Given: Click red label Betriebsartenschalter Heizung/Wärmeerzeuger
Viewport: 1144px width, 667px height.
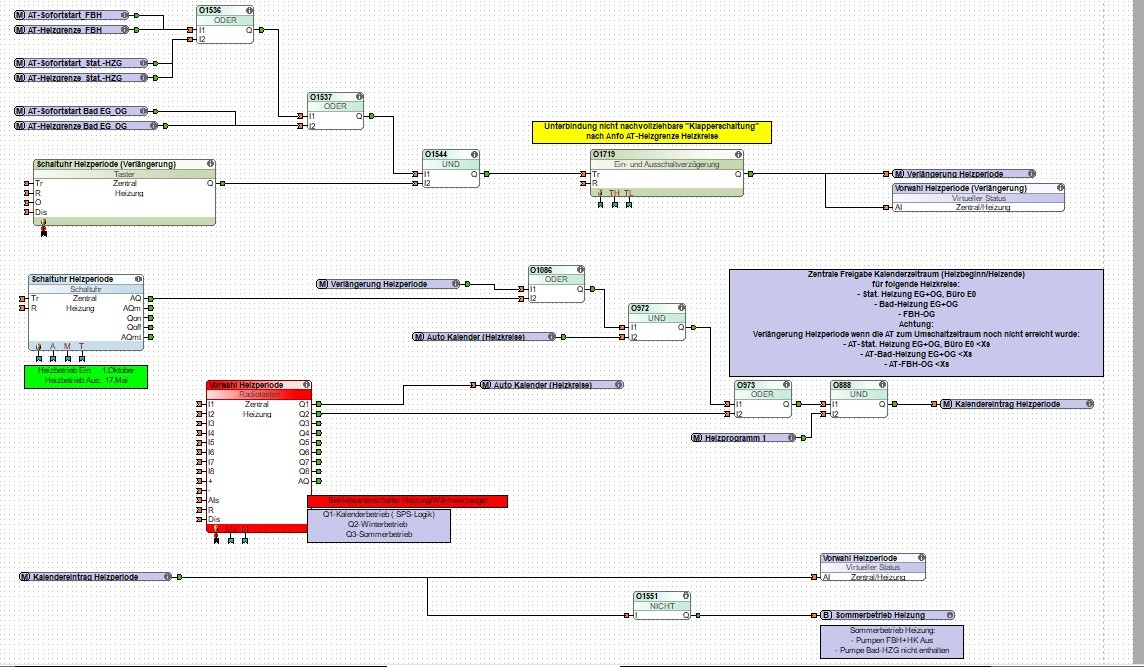Looking at the screenshot, I should pyautogui.click(x=407, y=501).
